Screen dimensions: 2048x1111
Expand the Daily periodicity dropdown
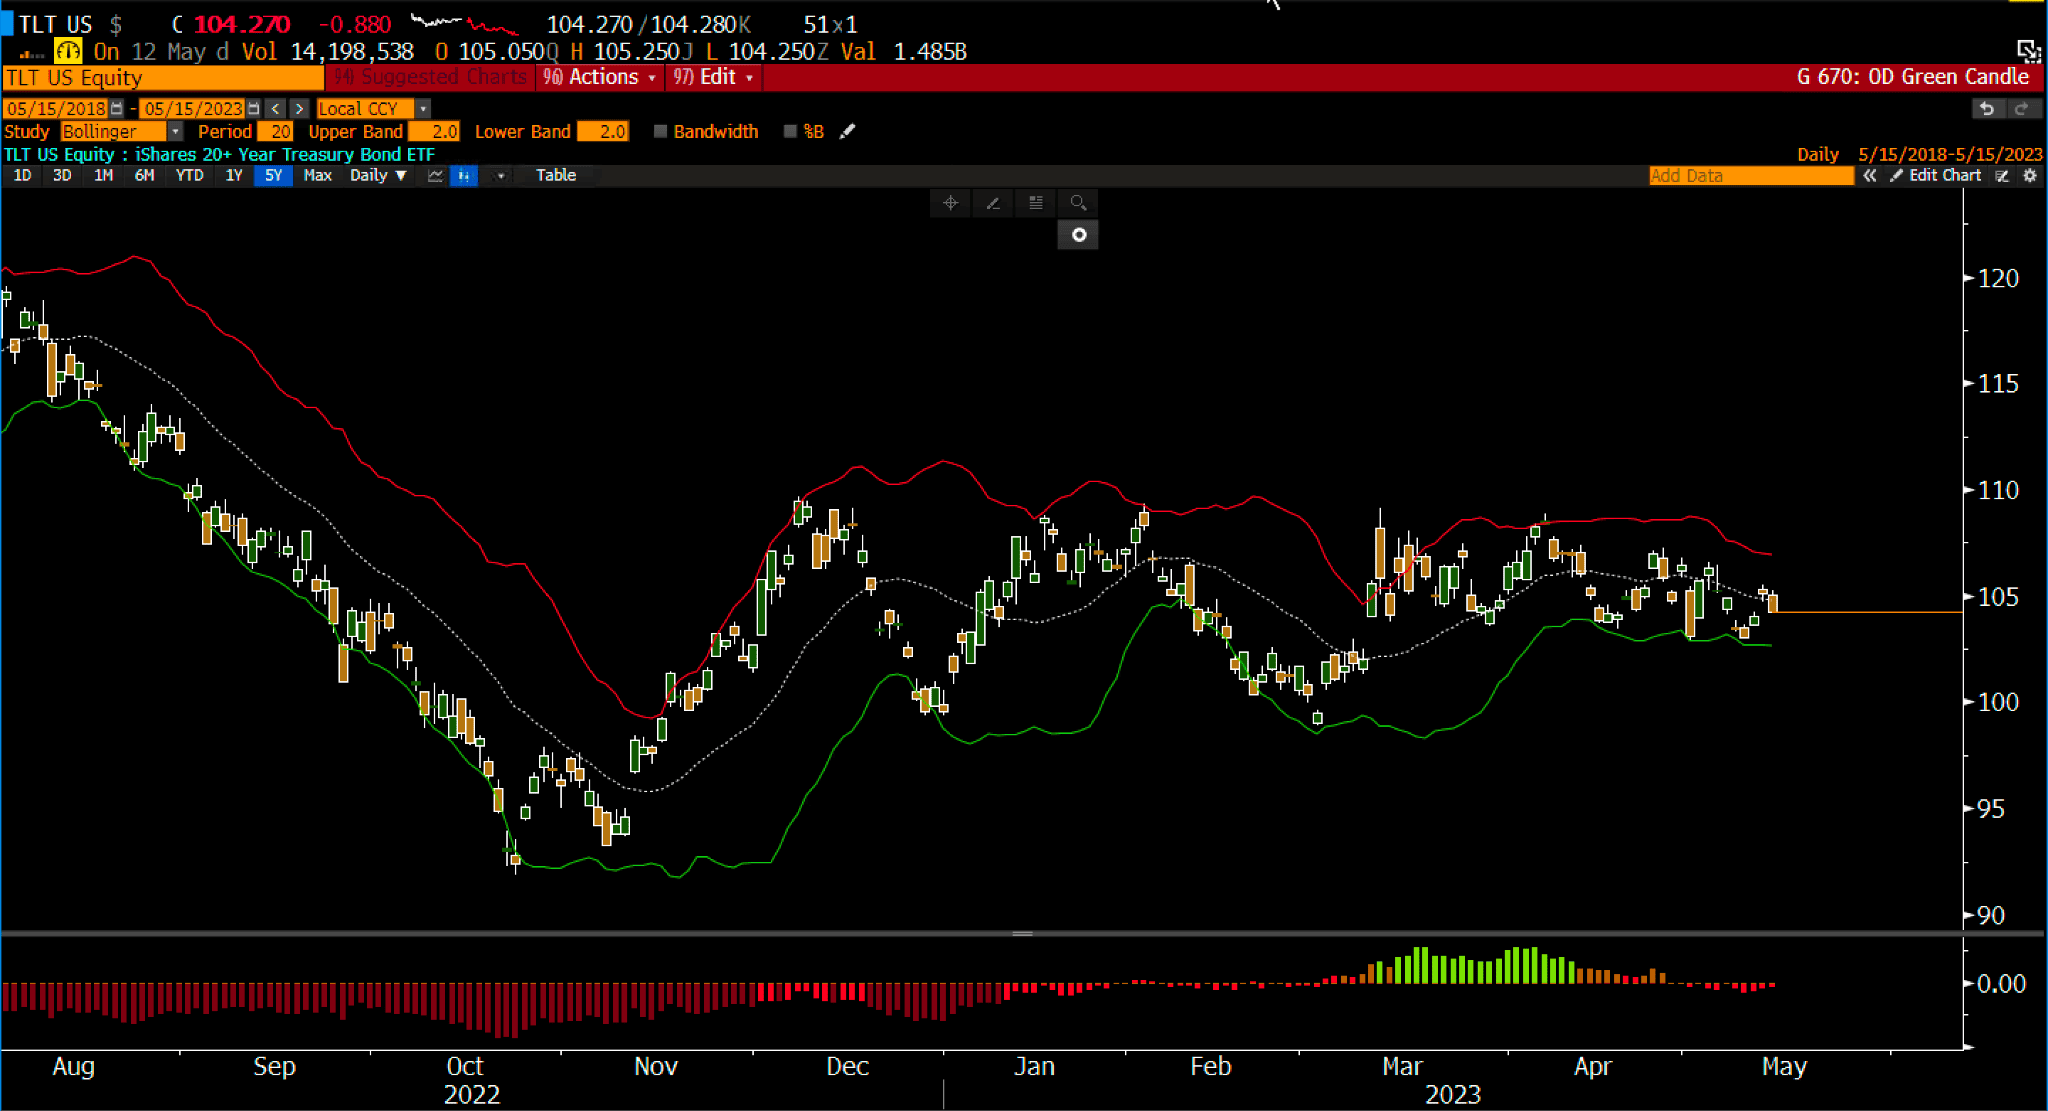(378, 175)
